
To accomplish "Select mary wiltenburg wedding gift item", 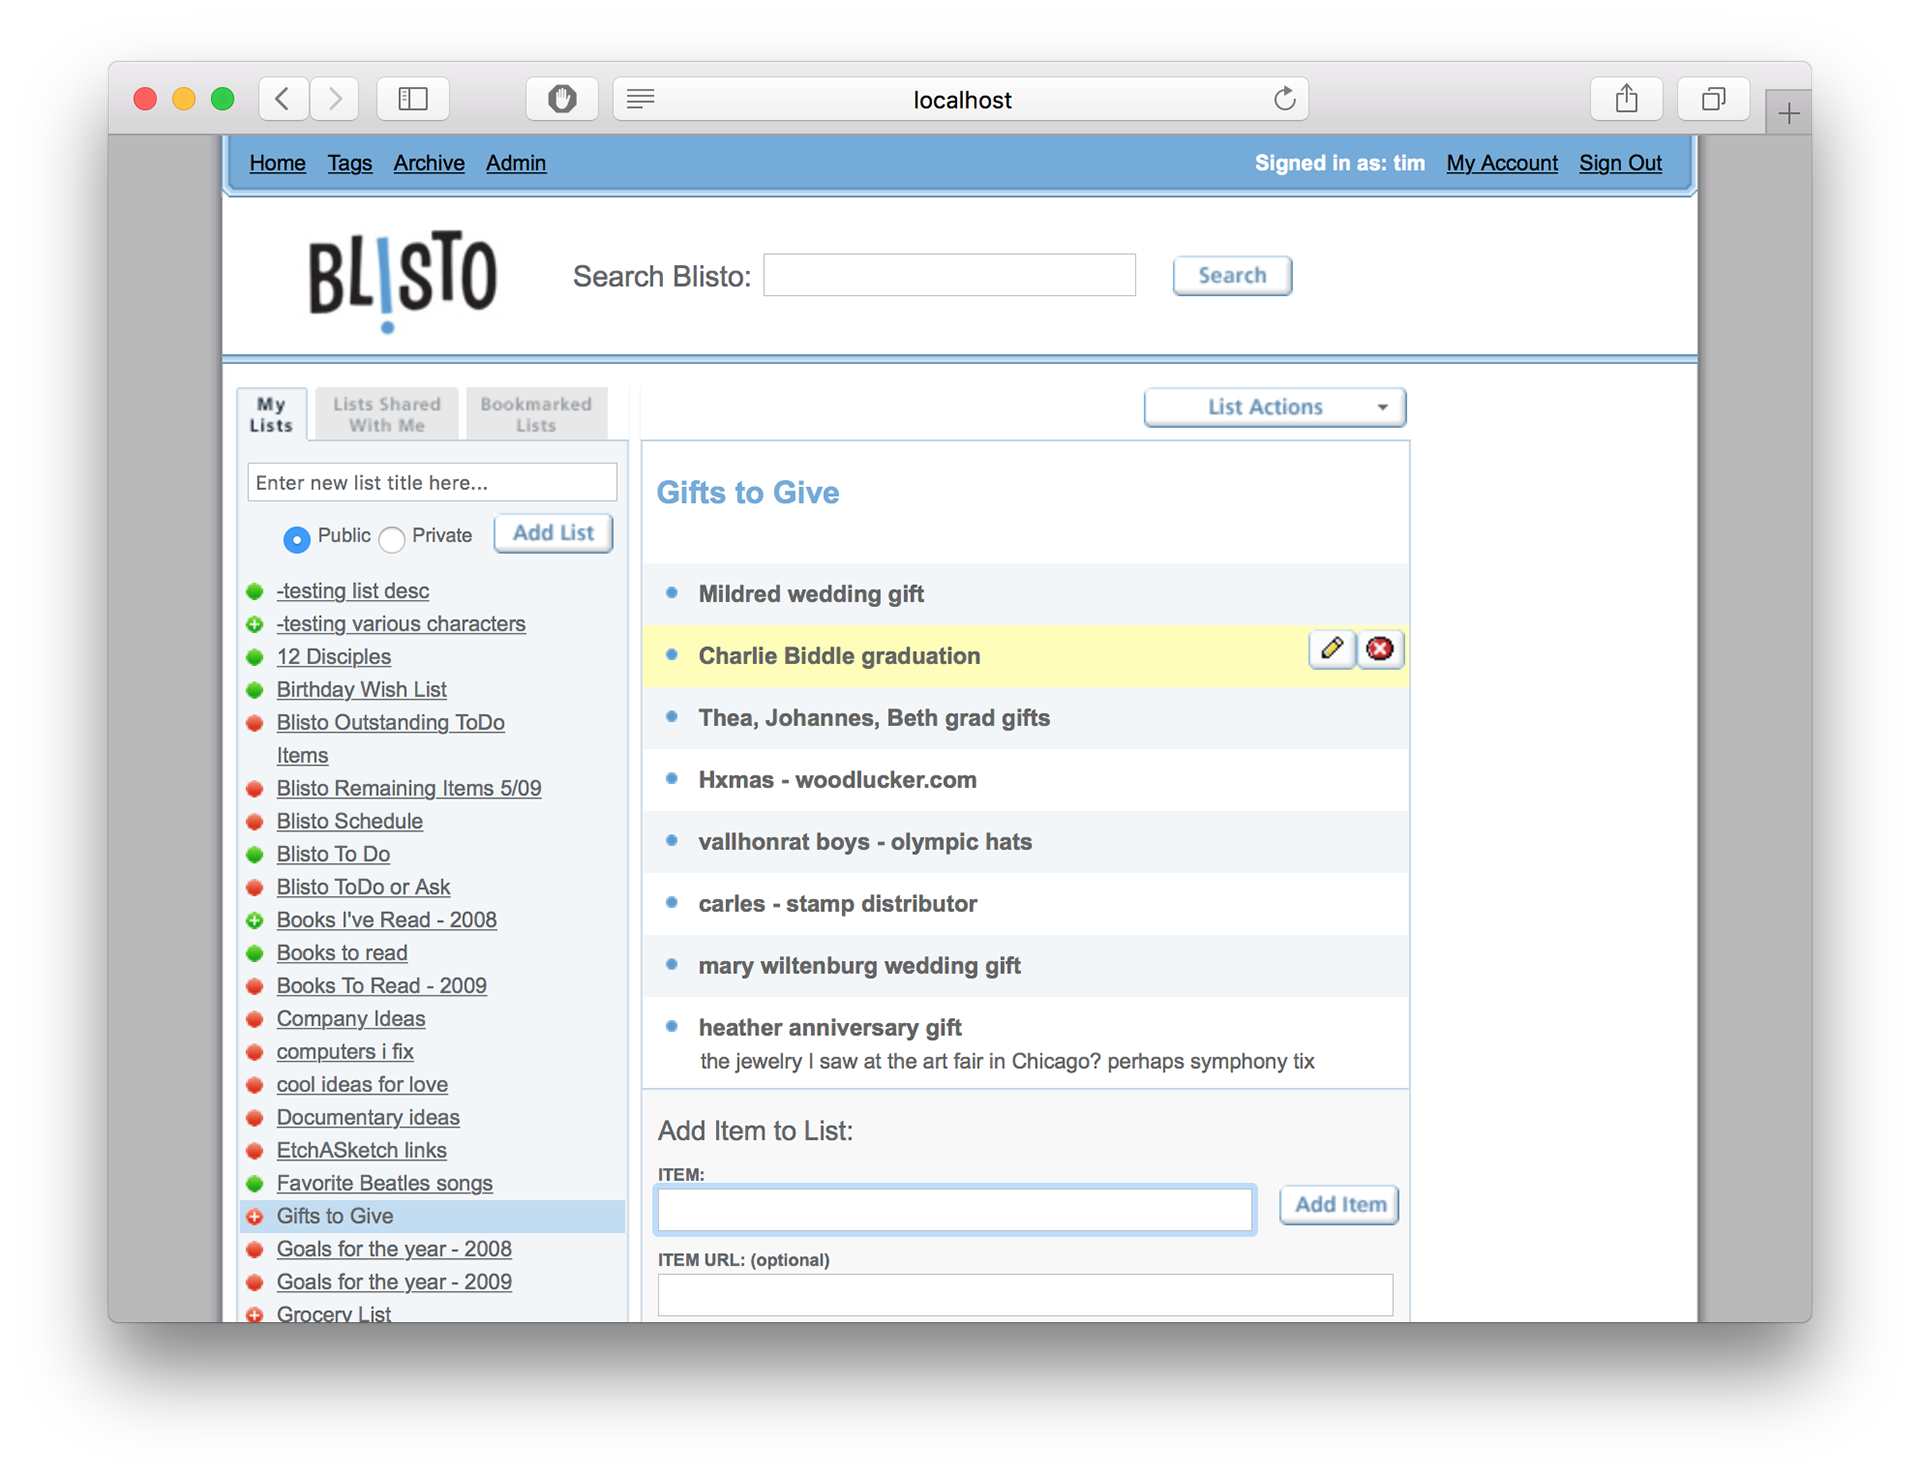I will (1025, 966).
